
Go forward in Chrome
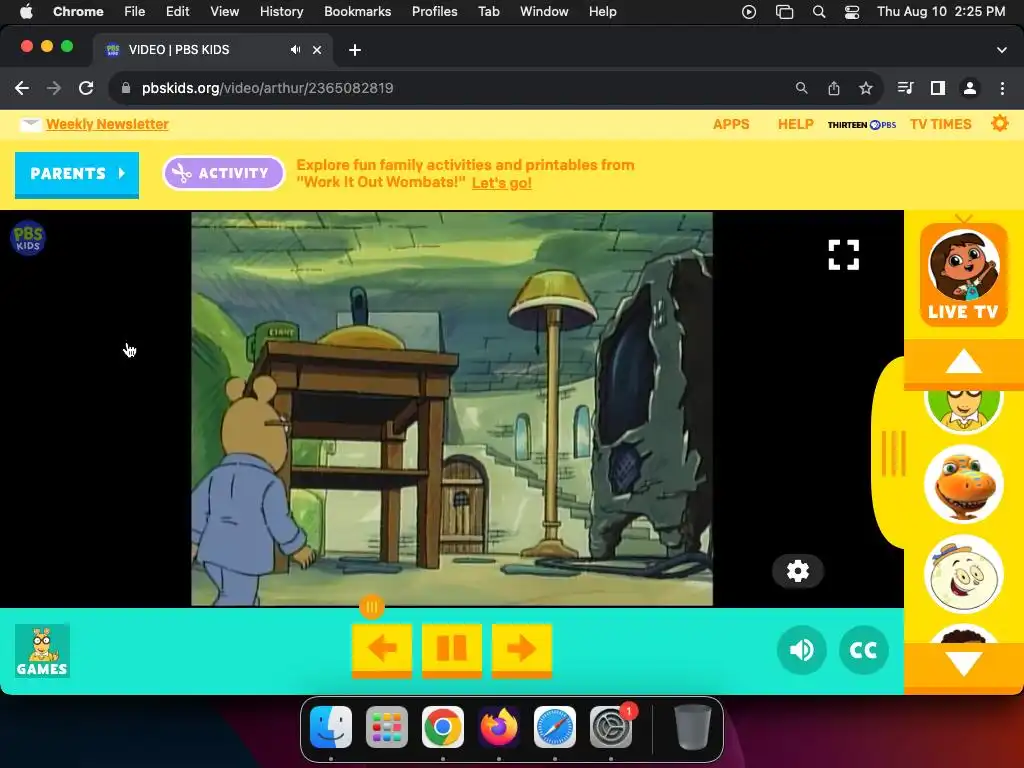point(54,88)
